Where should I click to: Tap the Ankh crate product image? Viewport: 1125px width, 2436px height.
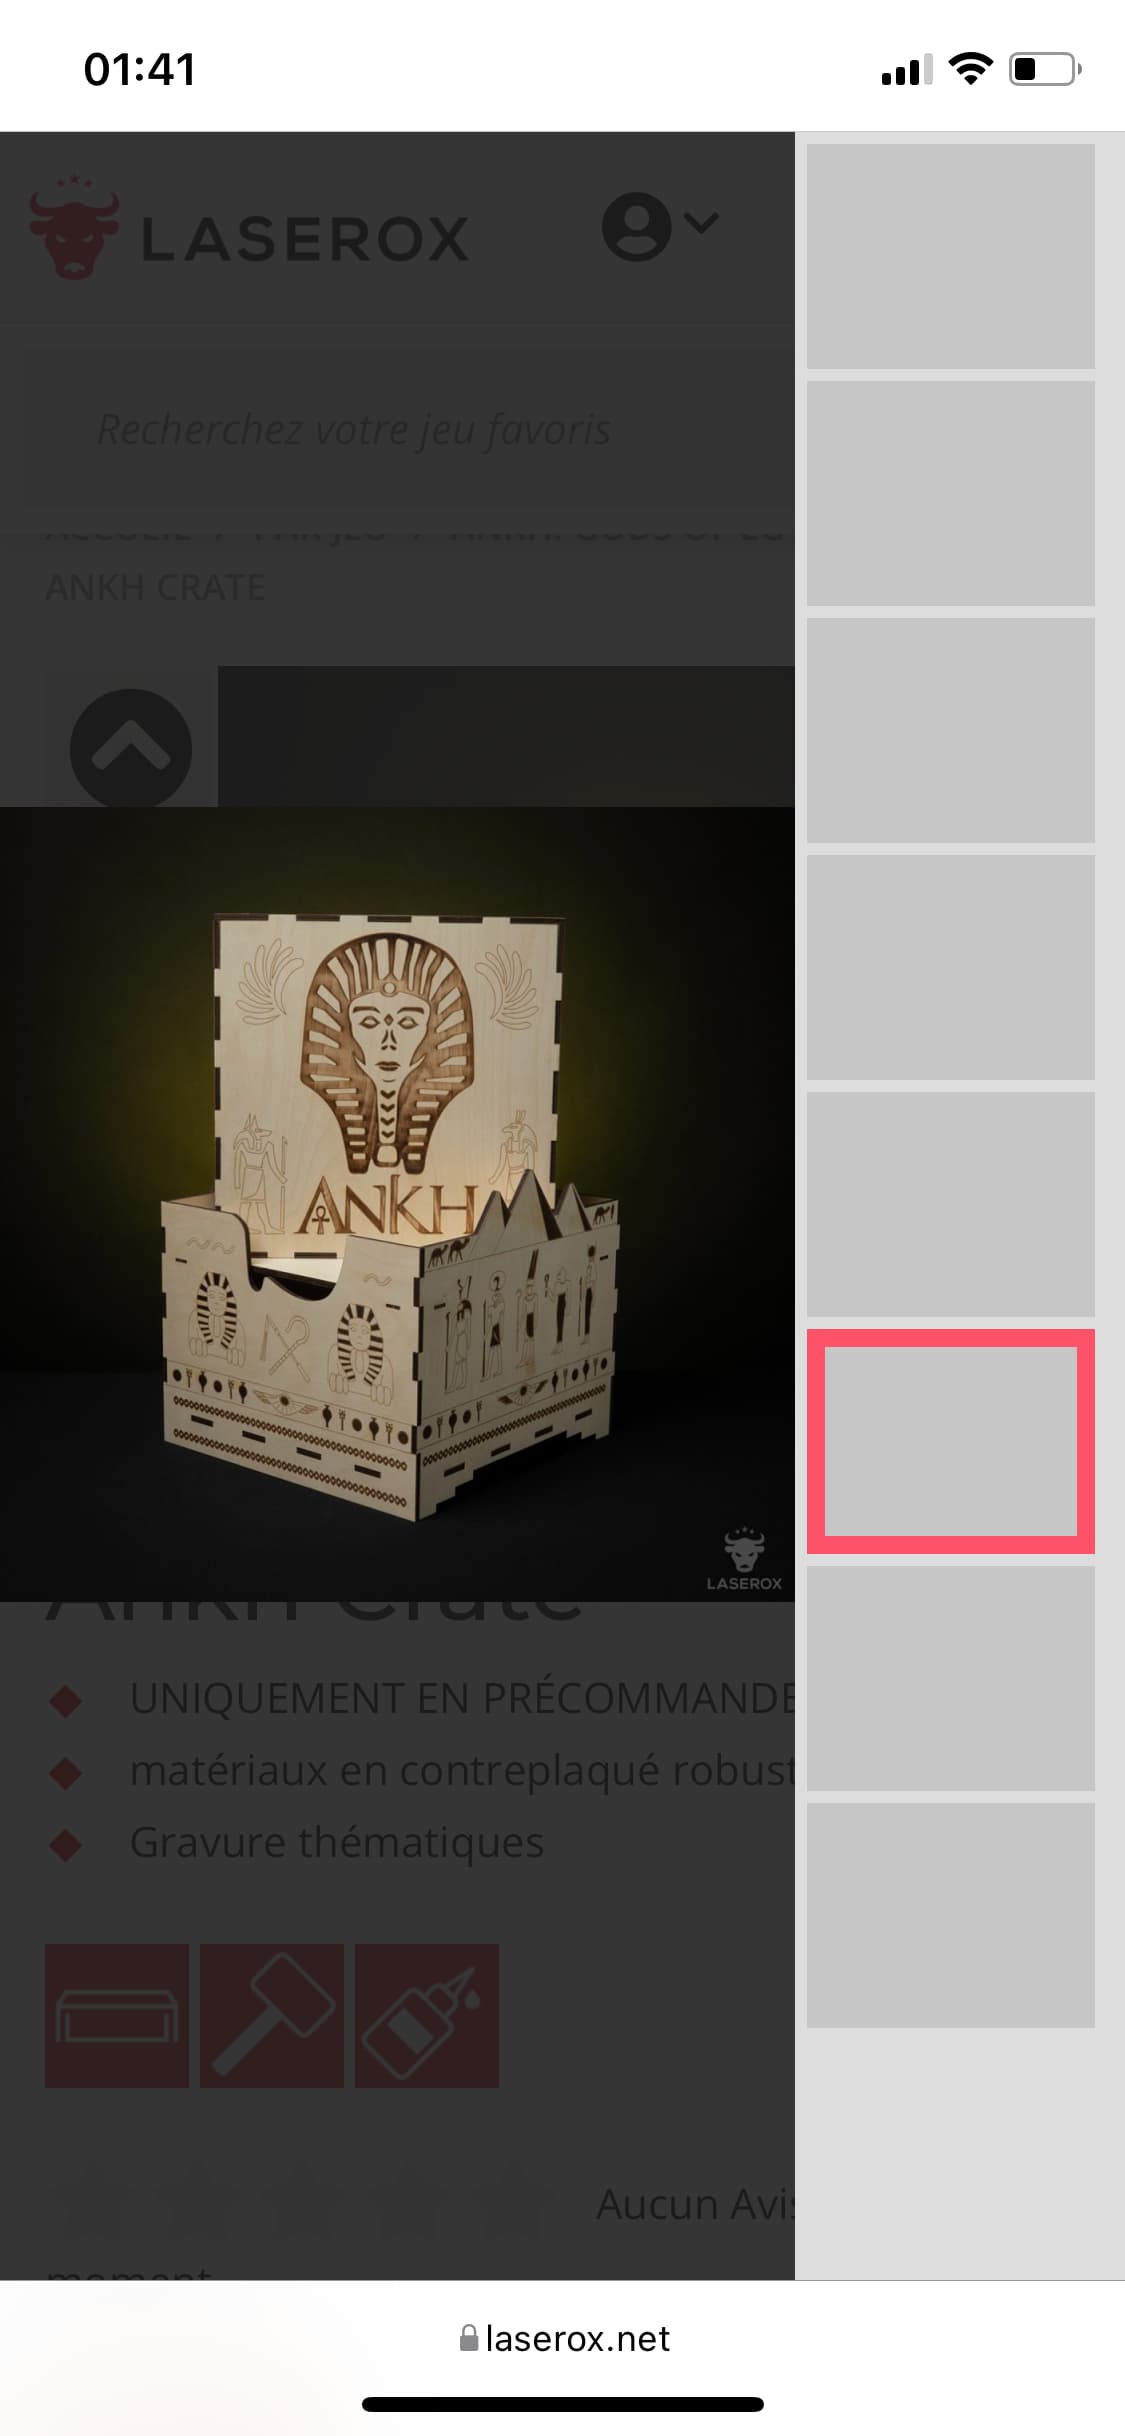point(397,1204)
